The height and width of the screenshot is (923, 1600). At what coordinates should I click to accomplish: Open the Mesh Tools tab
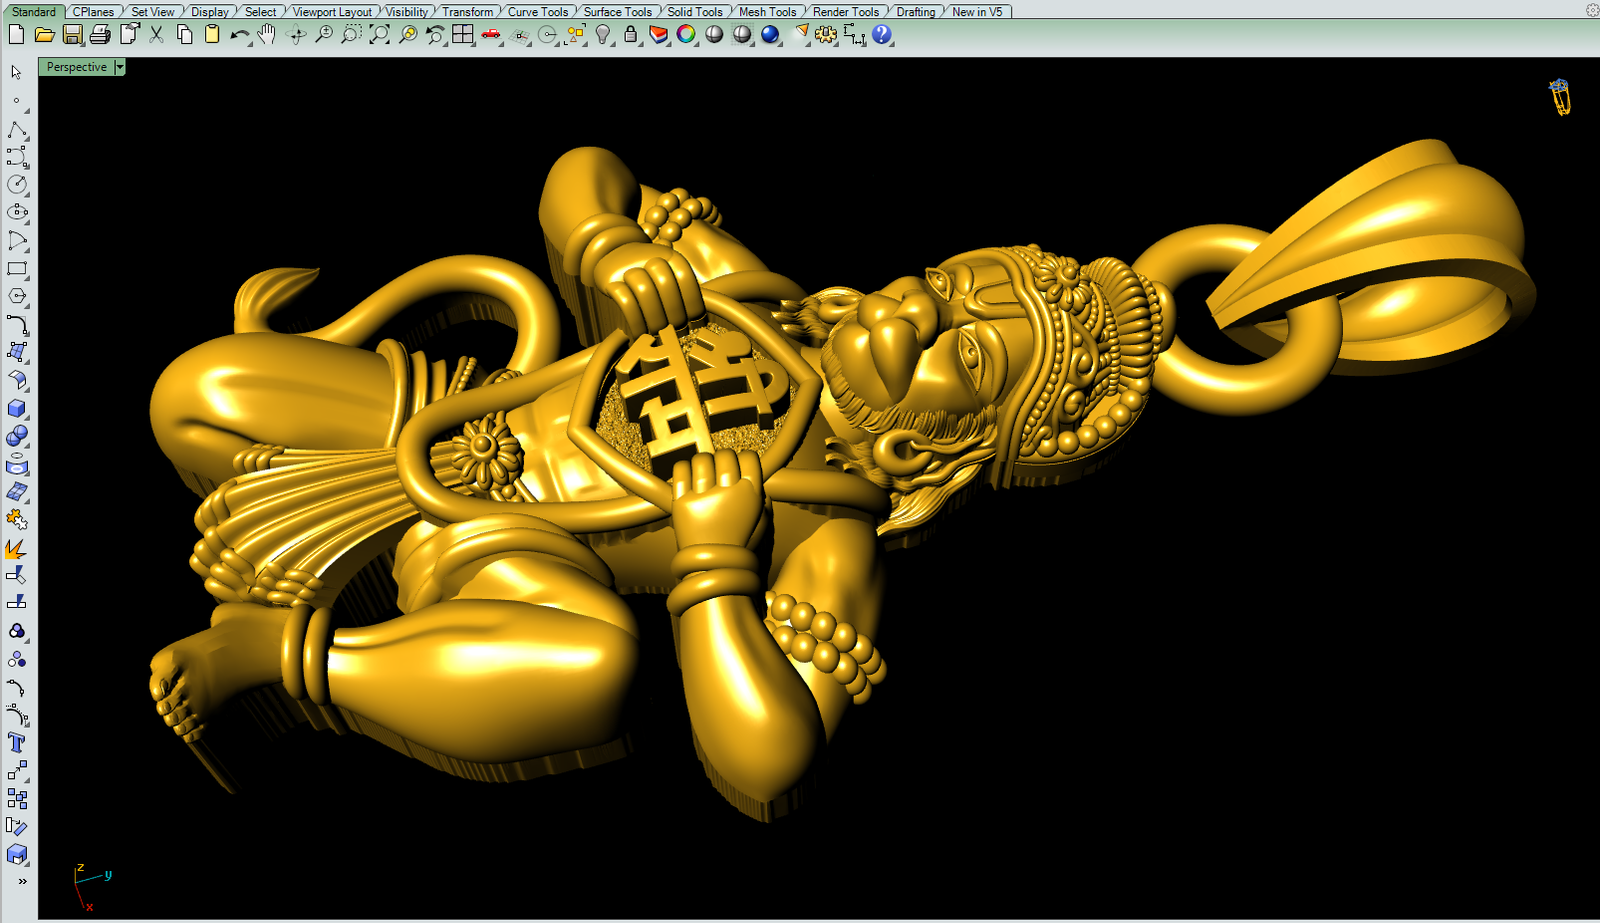point(767,12)
